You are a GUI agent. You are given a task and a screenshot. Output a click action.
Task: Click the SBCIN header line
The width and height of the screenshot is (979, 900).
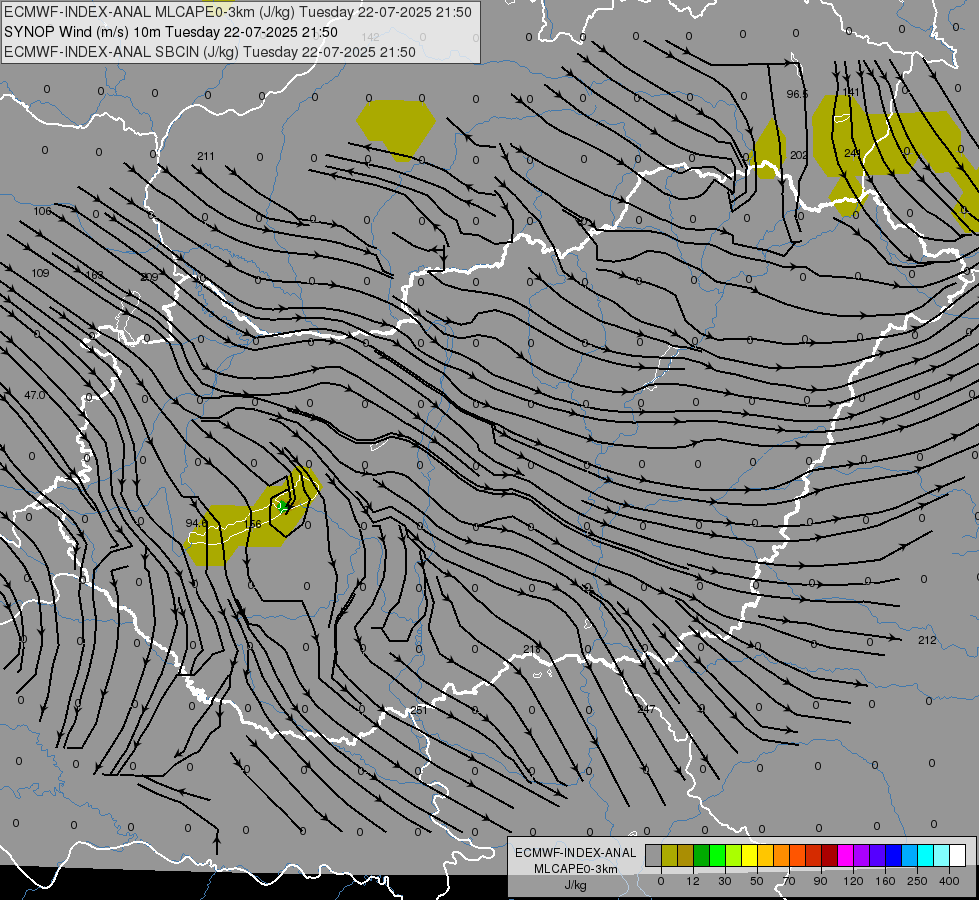coord(210,52)
